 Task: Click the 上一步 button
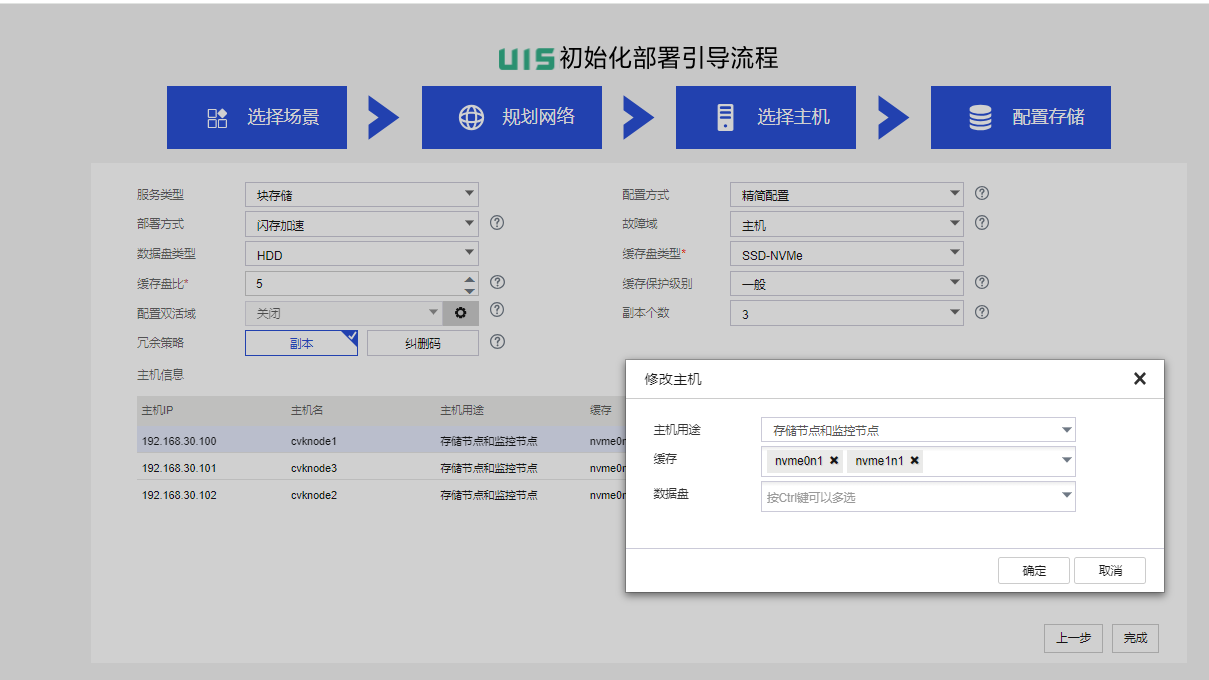(1074, 638)
